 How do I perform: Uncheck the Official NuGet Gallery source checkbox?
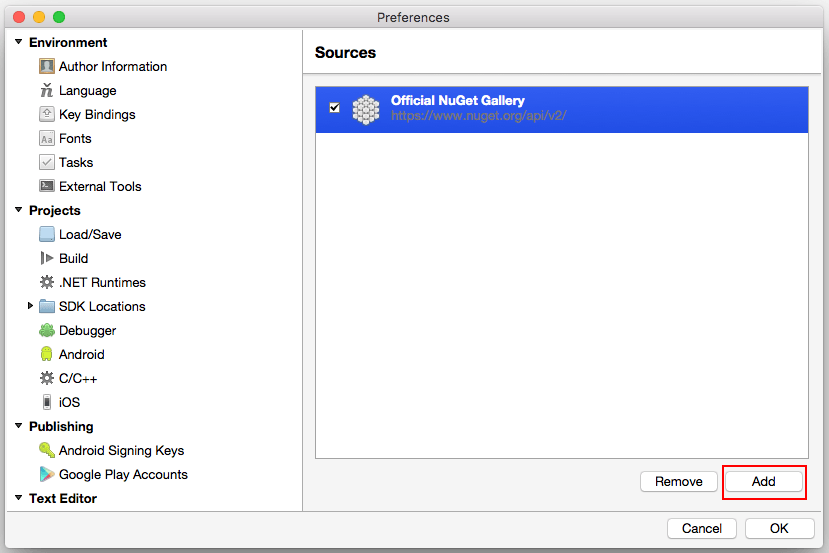(x=334, y=108)
